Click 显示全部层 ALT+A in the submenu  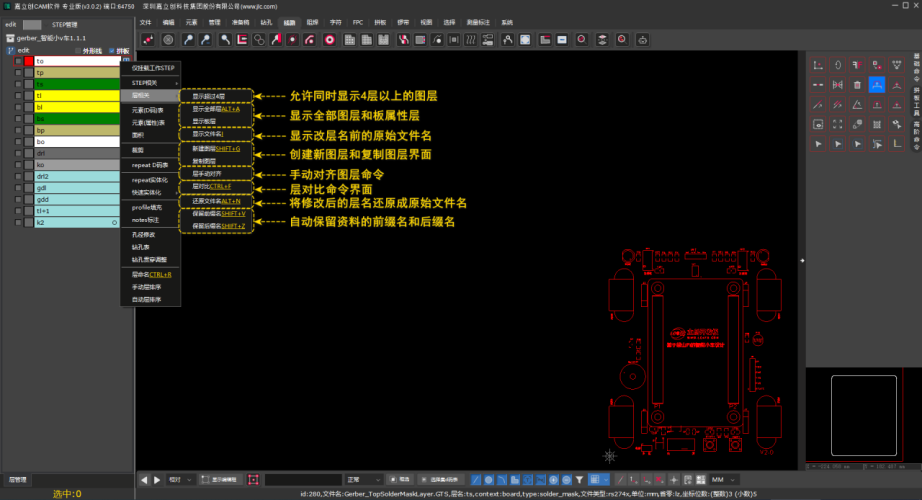216,109
